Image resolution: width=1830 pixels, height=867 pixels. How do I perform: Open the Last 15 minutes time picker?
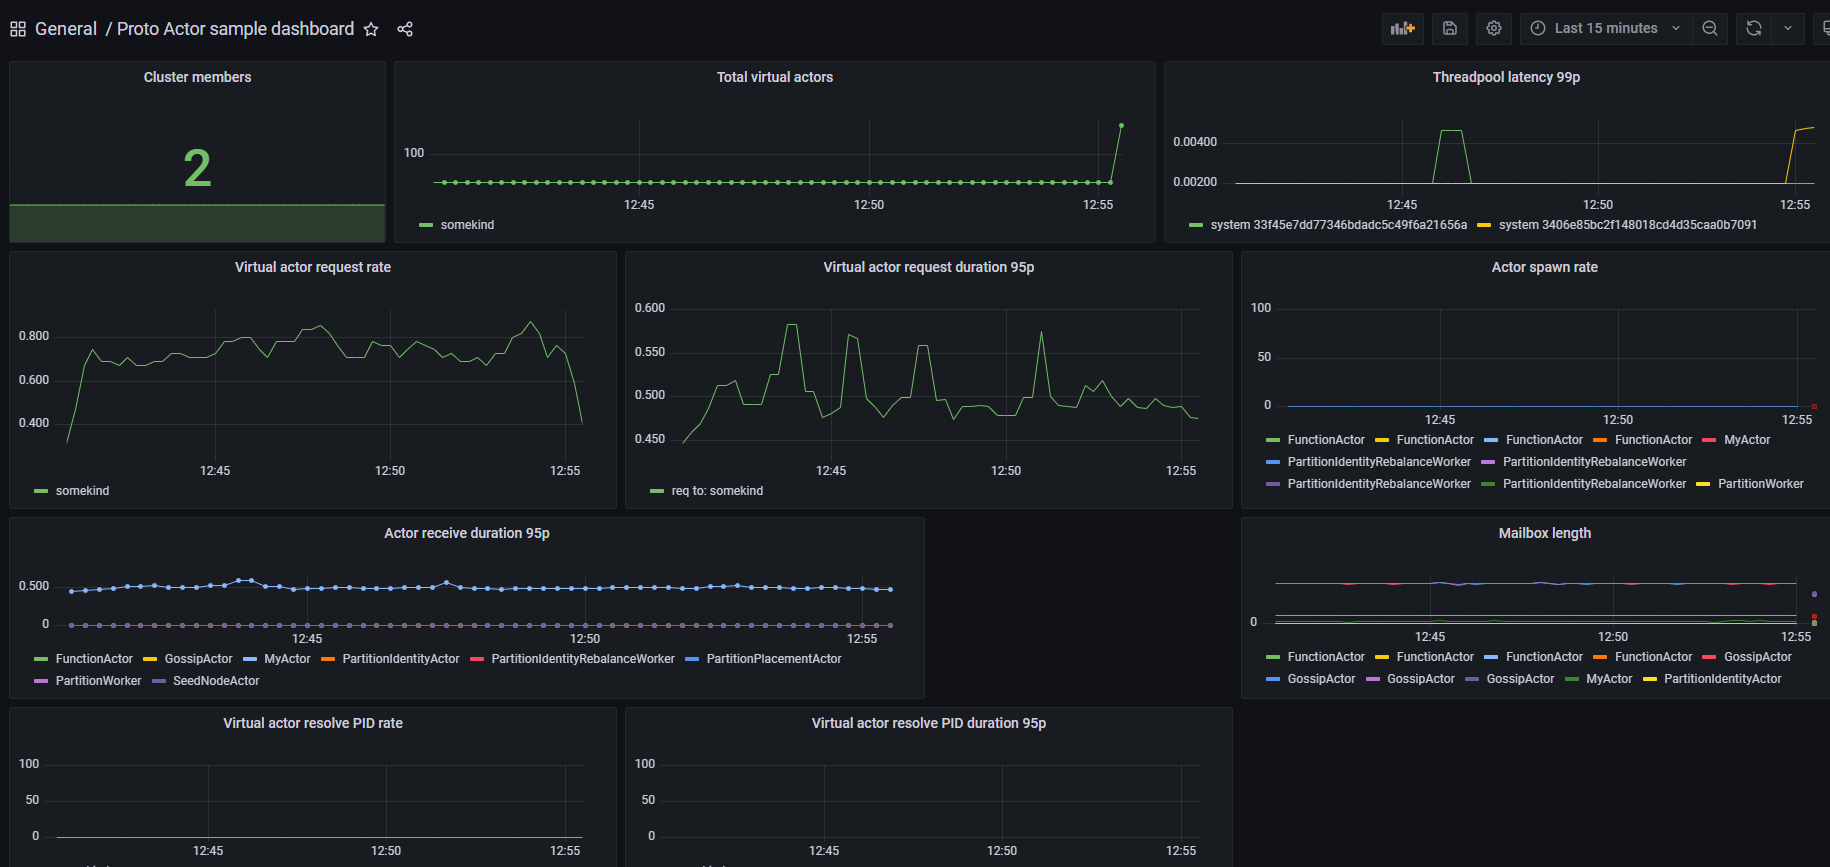click(1605, 29)
